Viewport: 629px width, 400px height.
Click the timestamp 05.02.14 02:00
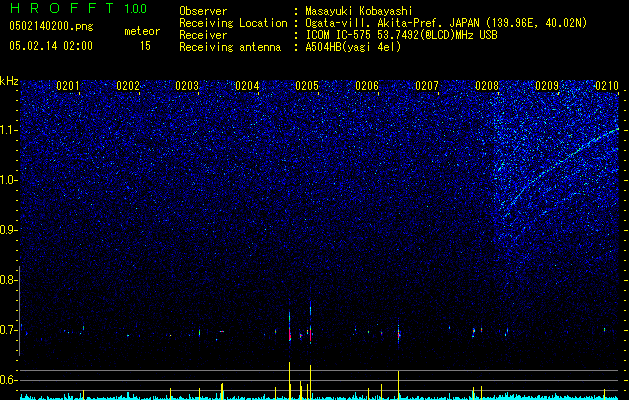click(51, 45)
